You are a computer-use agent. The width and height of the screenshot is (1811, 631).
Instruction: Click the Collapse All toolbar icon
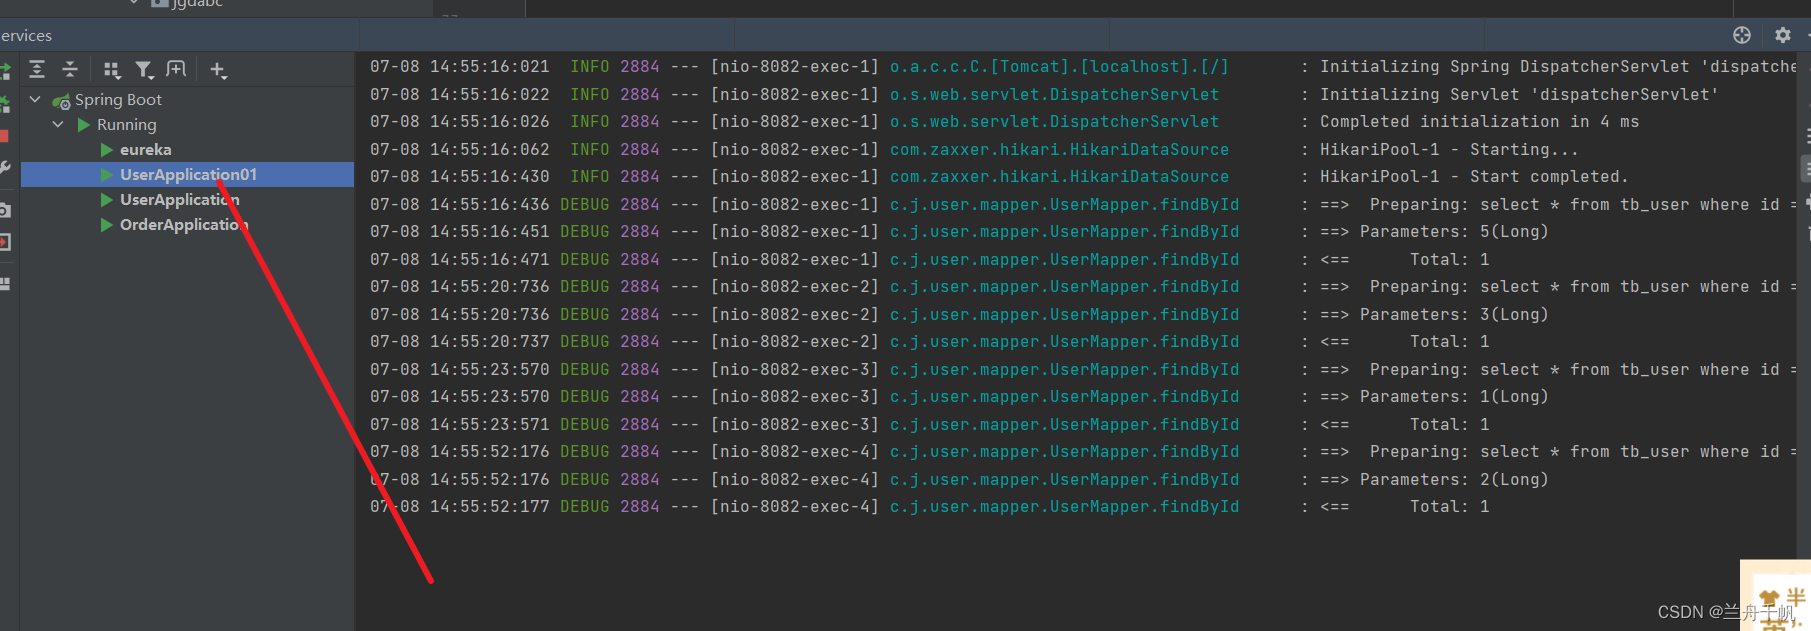coord(70,69)
